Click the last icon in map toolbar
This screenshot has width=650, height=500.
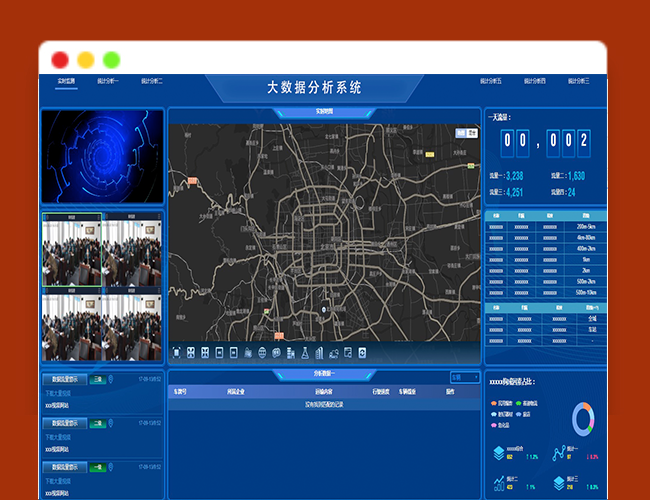(x=362, y=352)
